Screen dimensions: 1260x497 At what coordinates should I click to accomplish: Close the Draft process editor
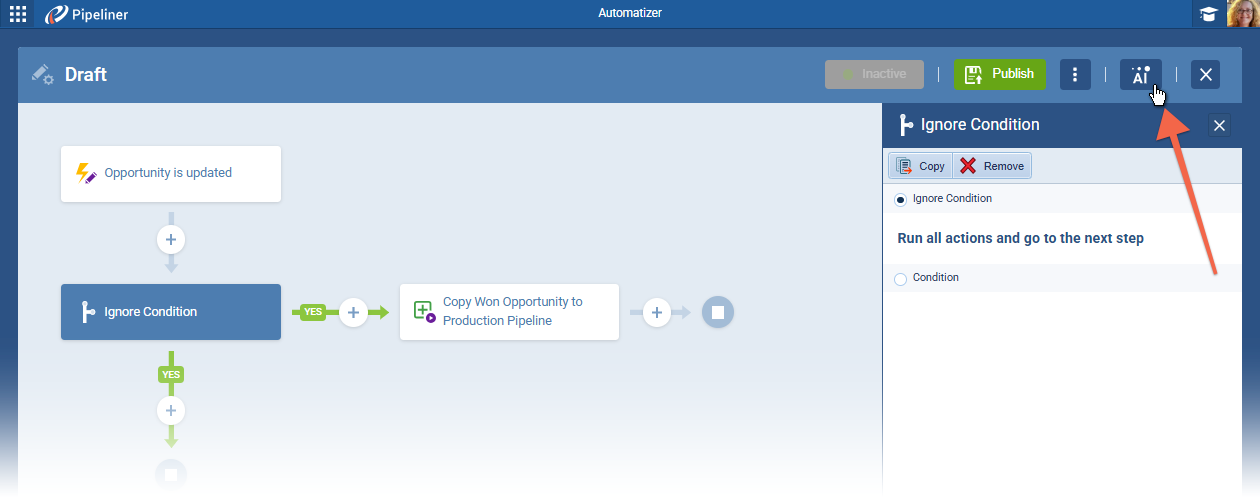1205,75
